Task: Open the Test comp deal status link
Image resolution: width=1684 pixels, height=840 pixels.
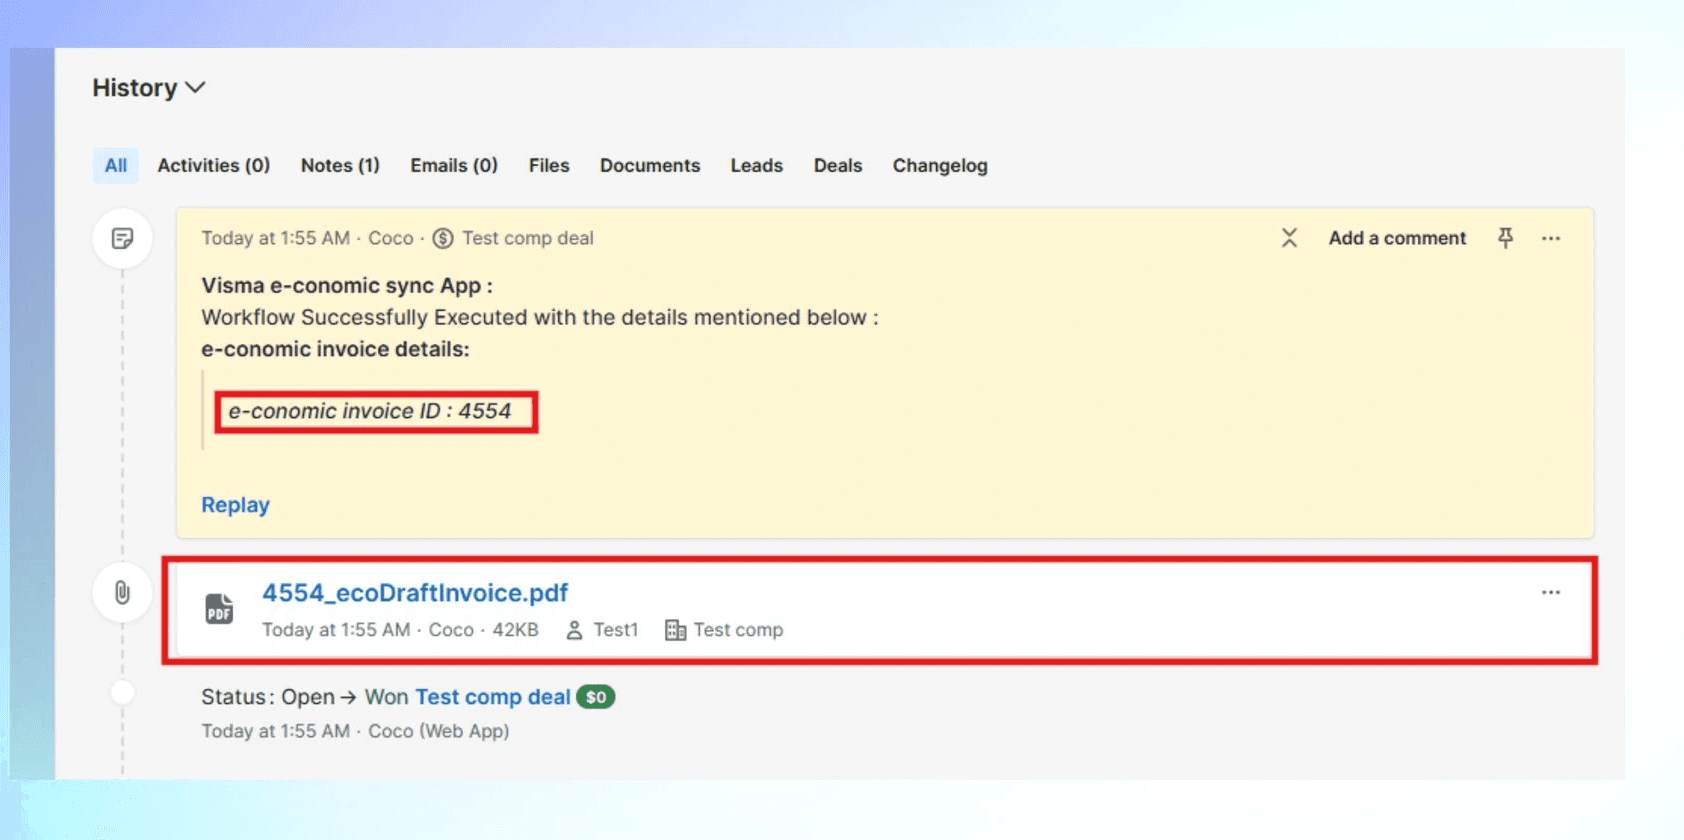Action: pyautogui.click(x=493, y=697)
